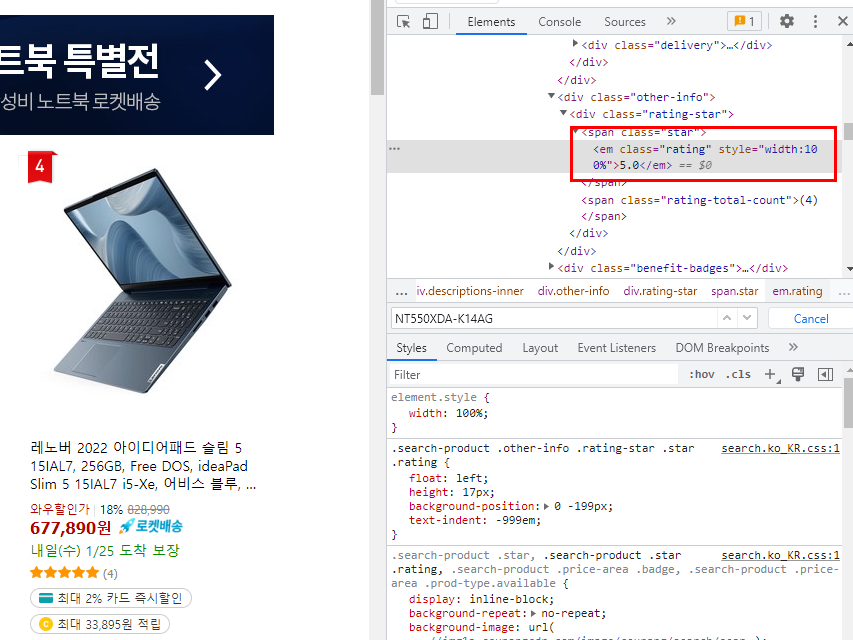The height and width of the screenshot is (640, 853).
Task: Show more styles pane tabs
Action: (793, 347)
